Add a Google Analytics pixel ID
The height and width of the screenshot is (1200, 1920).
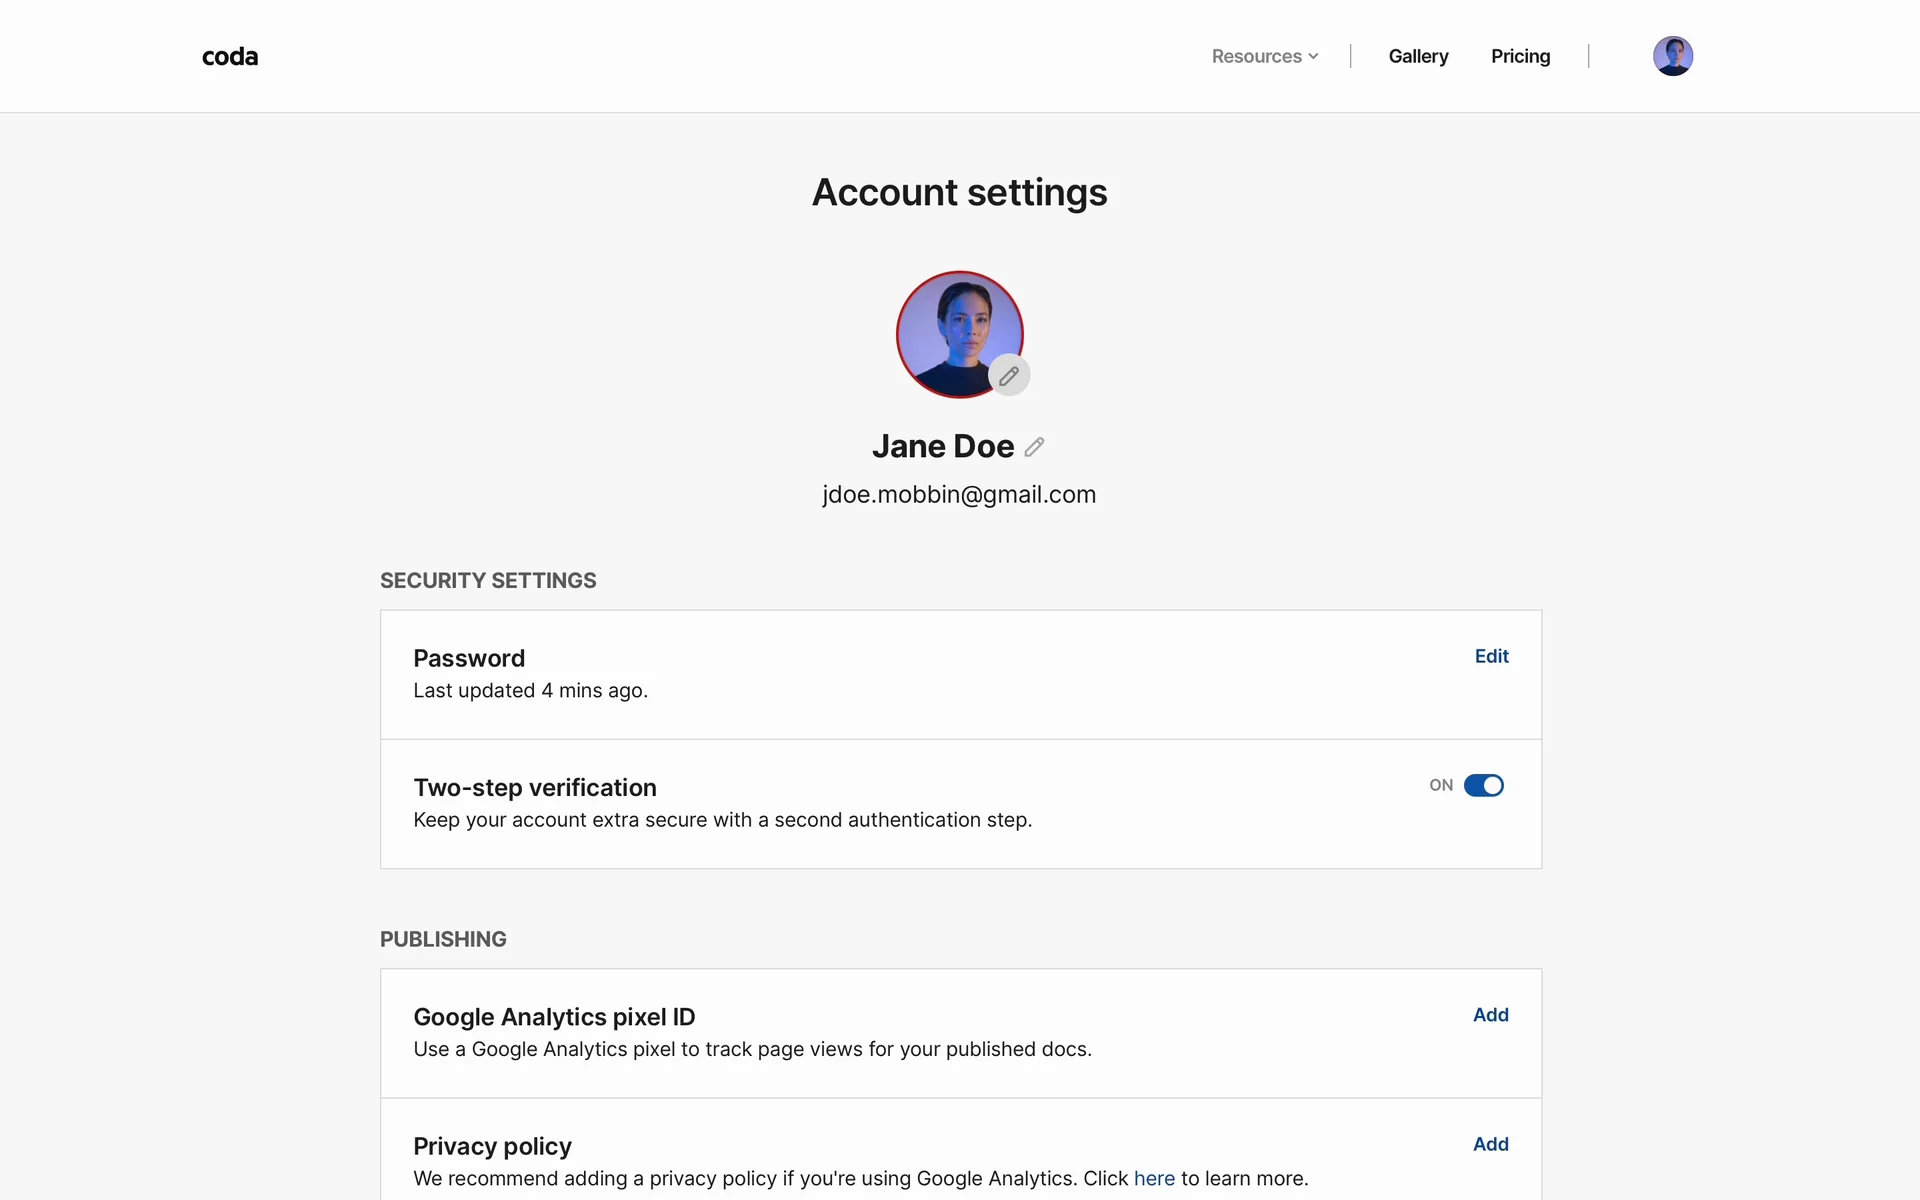[1490, 1015]
